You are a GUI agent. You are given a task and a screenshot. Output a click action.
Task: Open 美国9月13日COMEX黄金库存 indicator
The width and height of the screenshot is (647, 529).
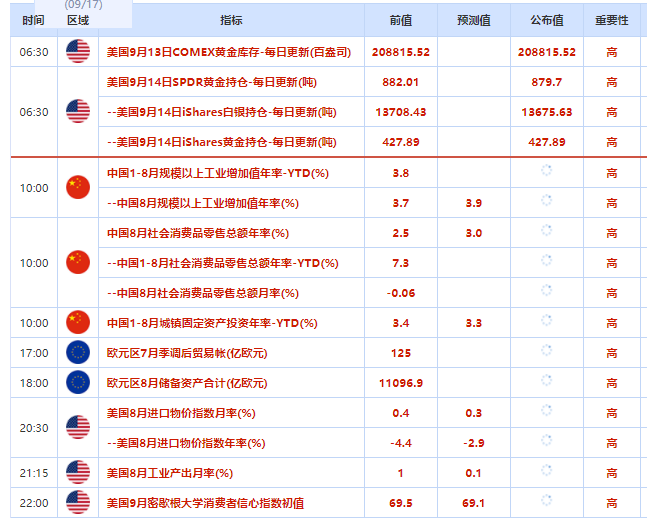point(229,52)
